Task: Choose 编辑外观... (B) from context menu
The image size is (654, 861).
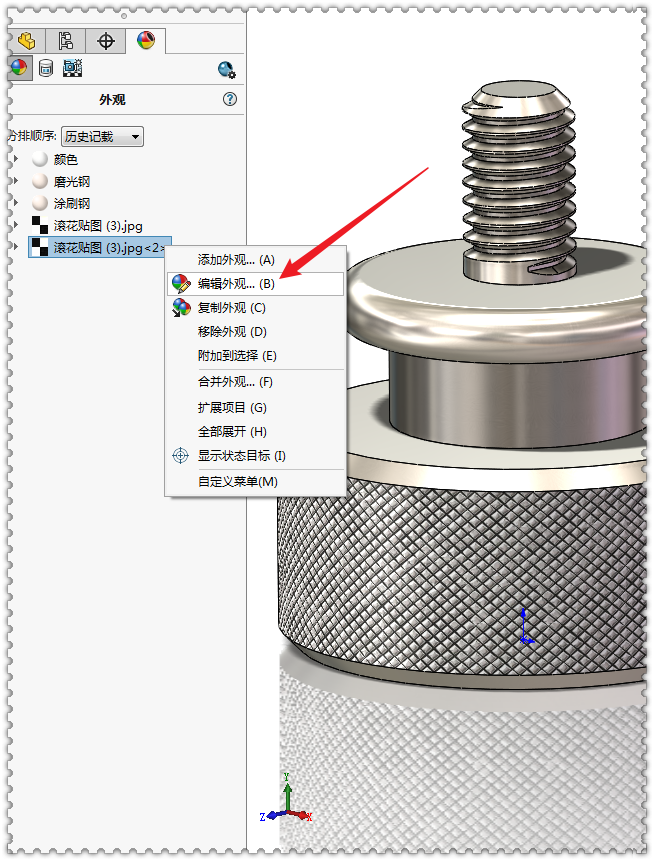Action: [255, 284]
